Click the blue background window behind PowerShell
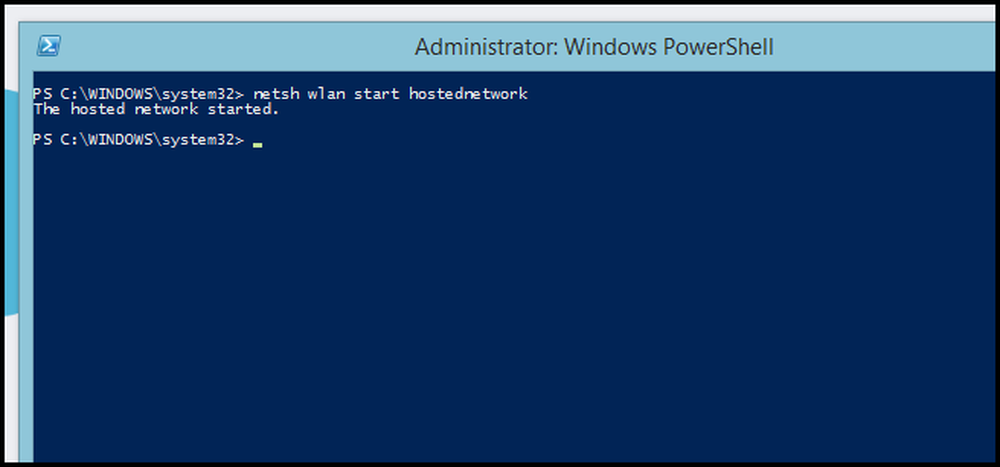 pyautogui.click(x=9, y=204)
